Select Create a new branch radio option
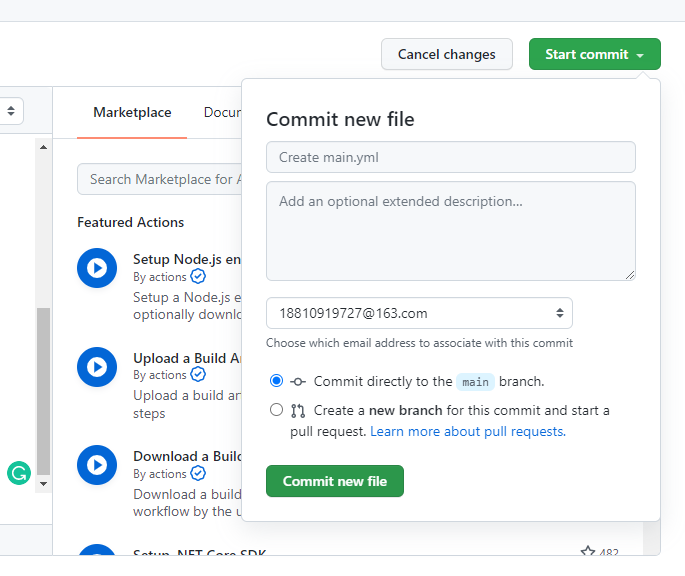 [x=276, y=410]
